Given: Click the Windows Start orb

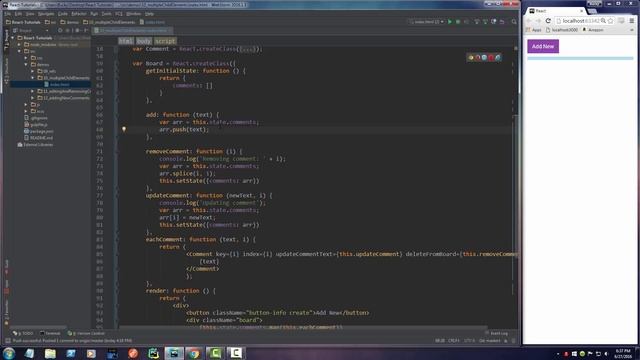Looking at the screenshot, I should tap(9, 353).
